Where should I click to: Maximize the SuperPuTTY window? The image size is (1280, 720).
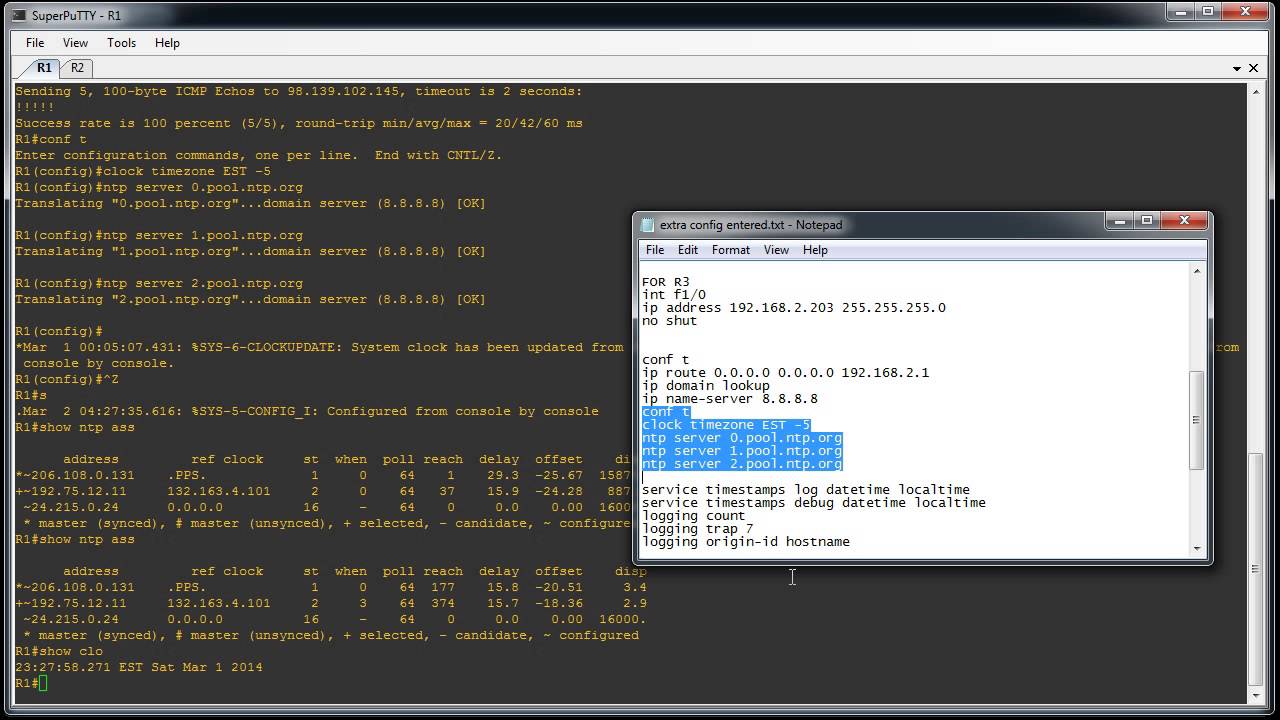point(1209,11)
